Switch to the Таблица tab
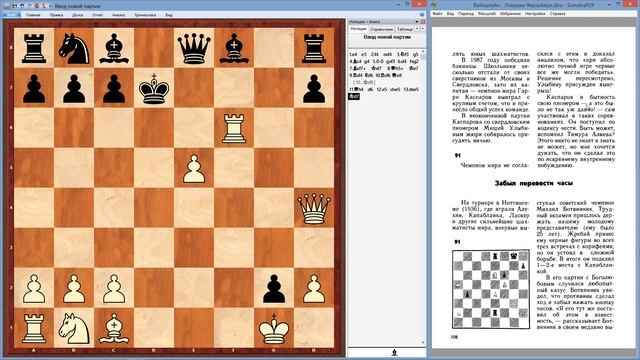 tap(404, 29)
